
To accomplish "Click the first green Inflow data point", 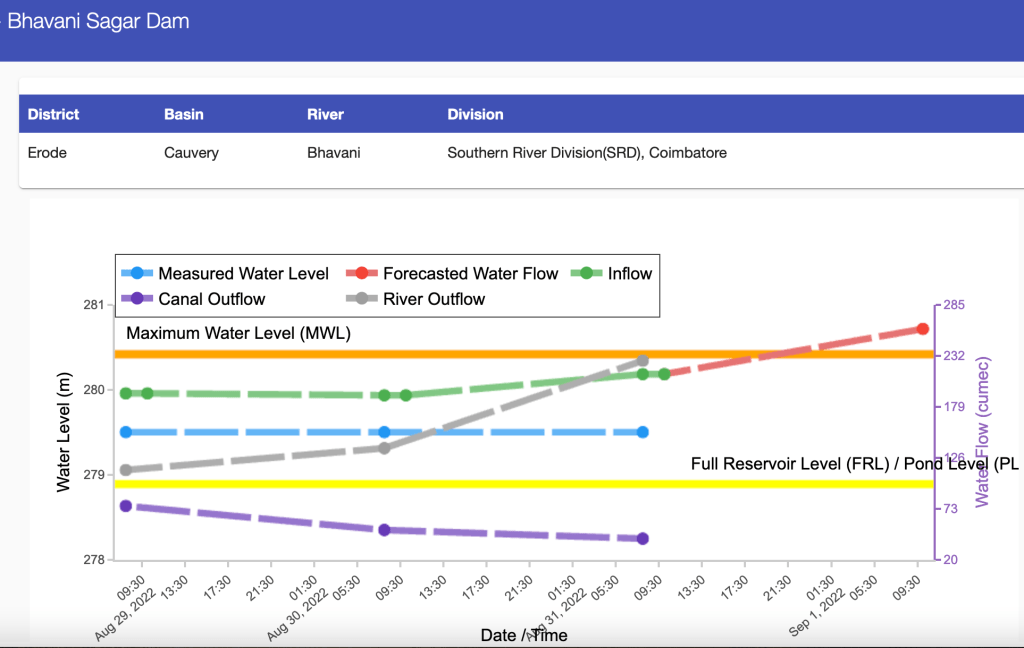I will [126, 393].
